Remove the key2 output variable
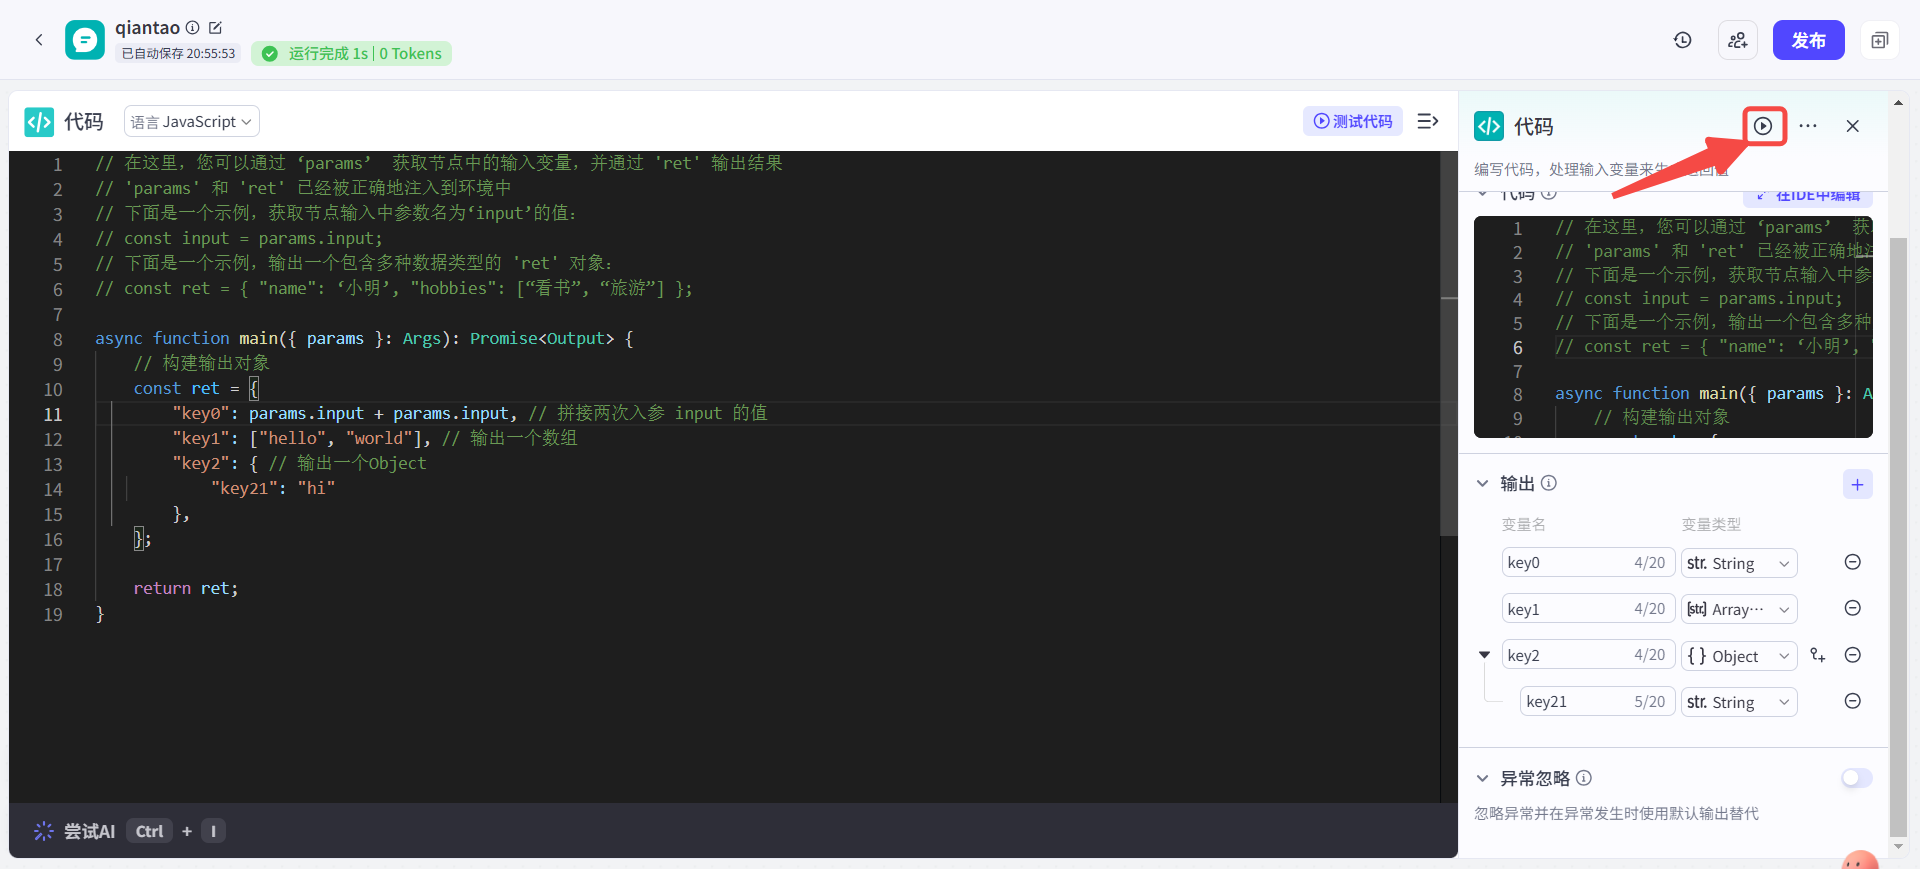The height and width of the screenshot is (869, 1920). point(1853,655)
